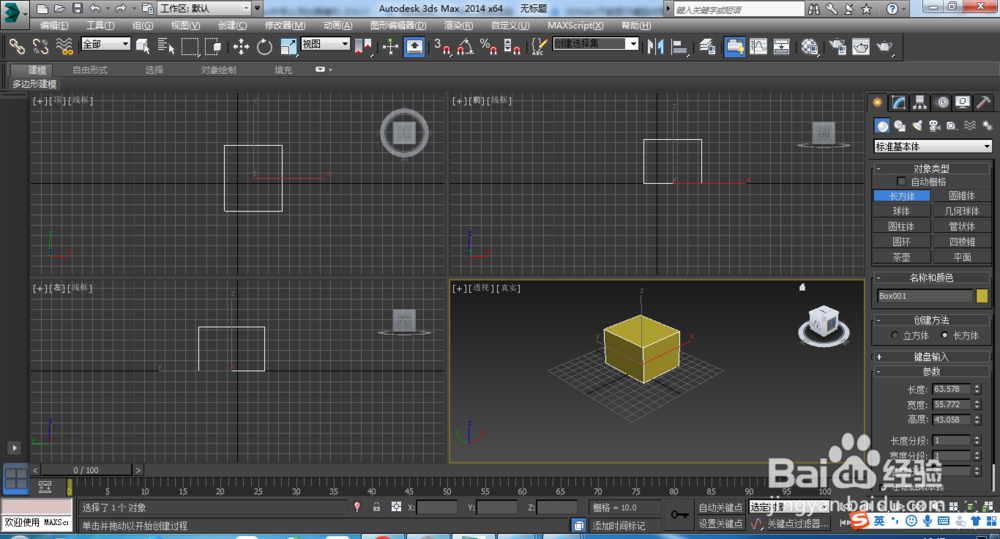The image size is (1000, 539).
Task: Open the 全部 selection filter dropdown
Action: (105, 44)
